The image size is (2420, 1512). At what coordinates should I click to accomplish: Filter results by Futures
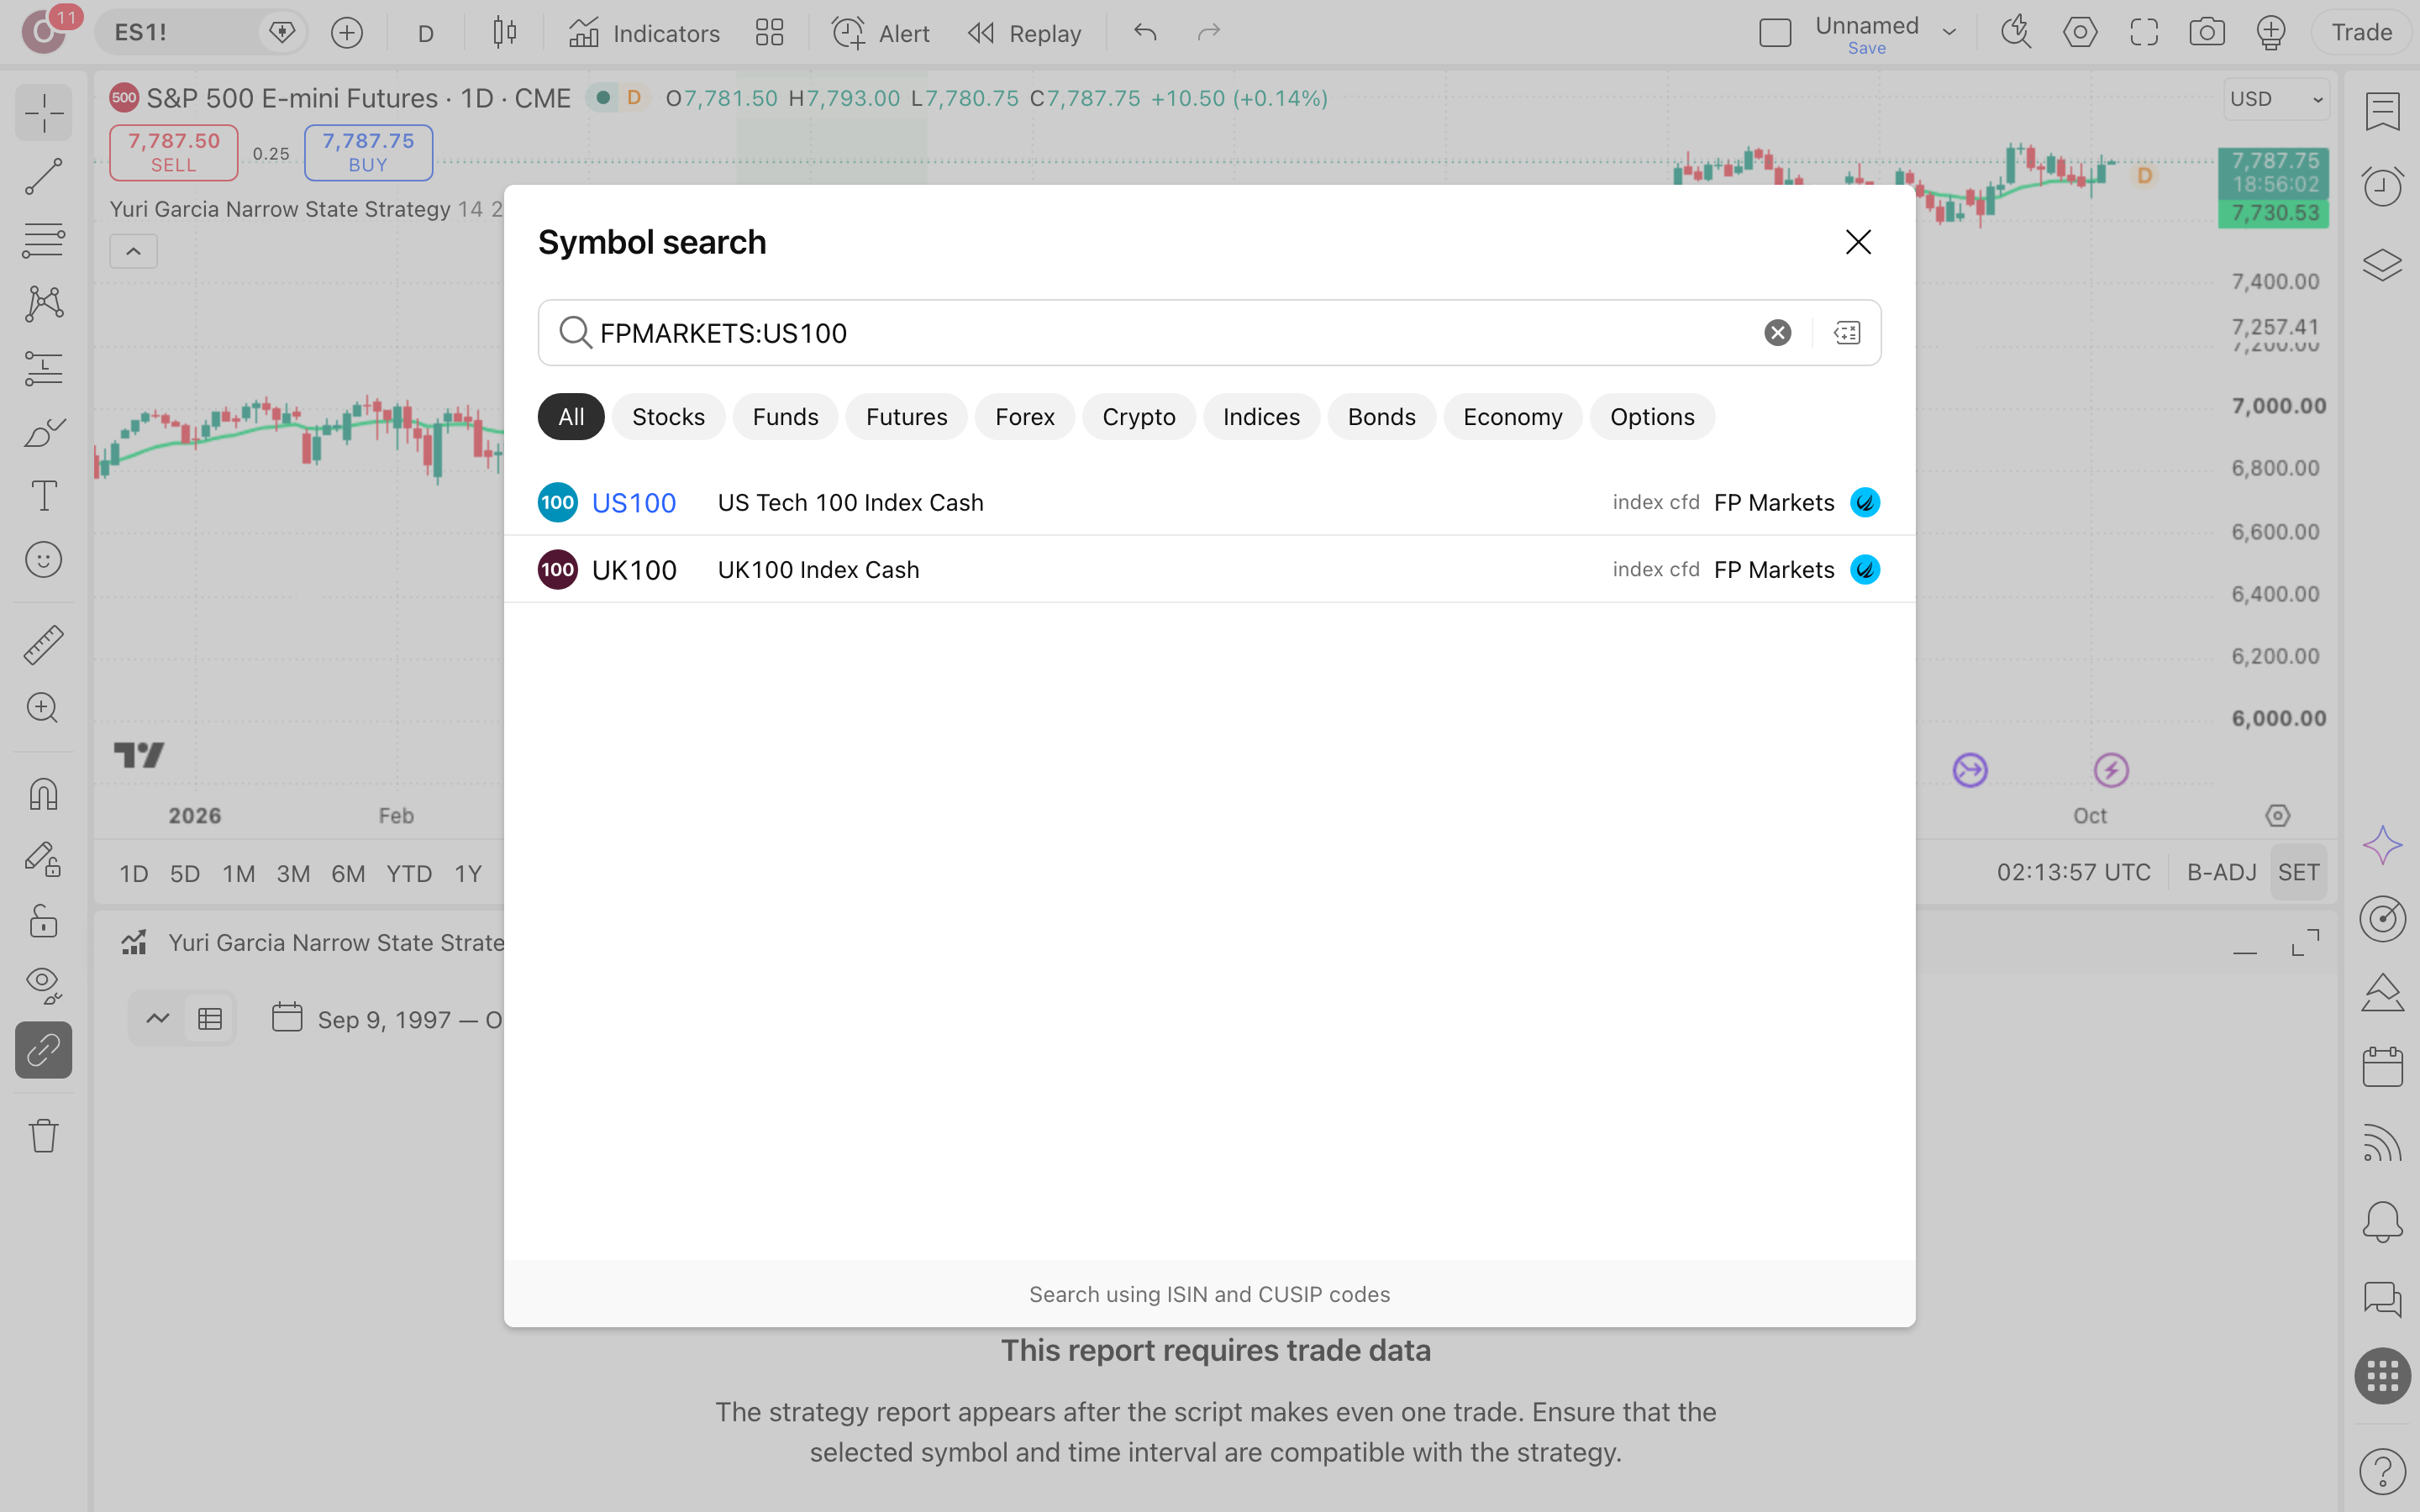coord(906,417)
